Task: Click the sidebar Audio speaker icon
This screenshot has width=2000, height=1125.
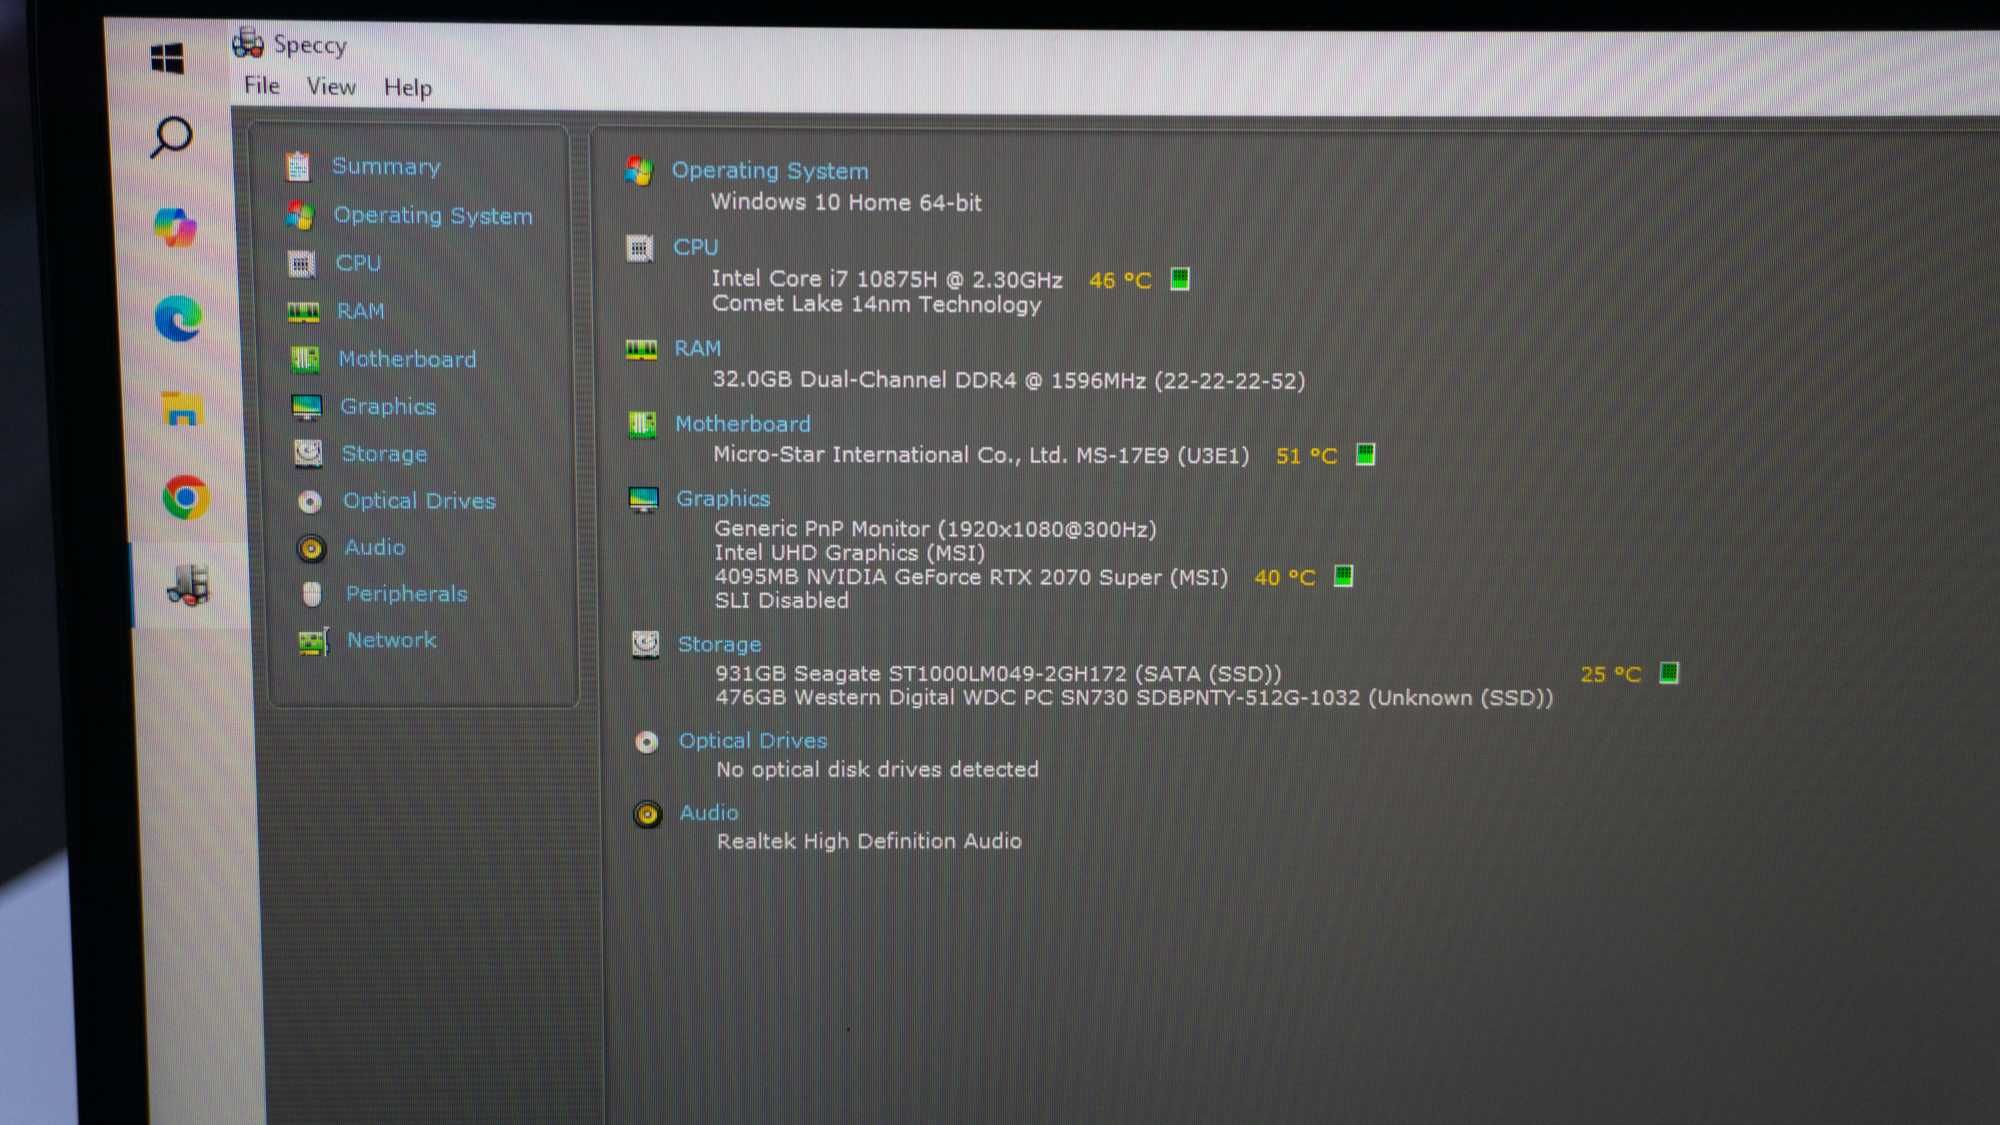Action: 311,548
